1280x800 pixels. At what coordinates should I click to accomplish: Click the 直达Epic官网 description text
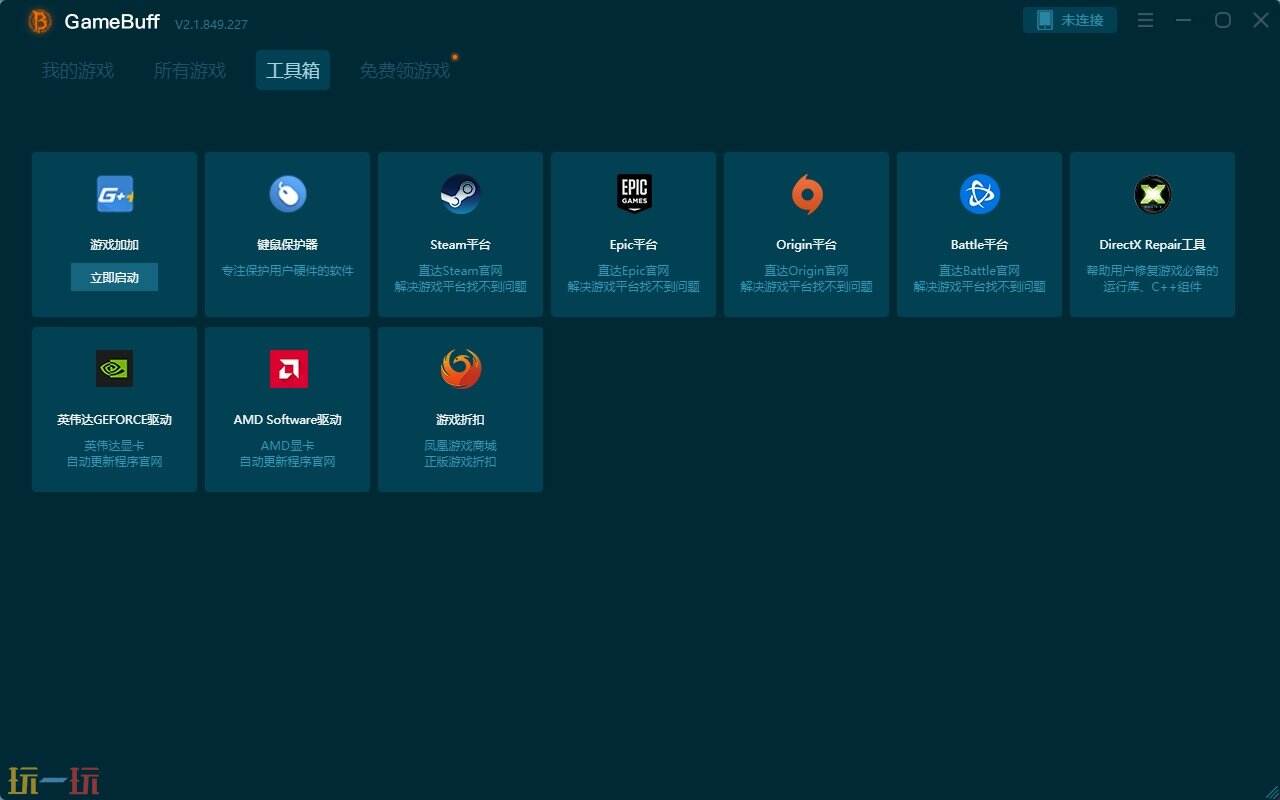[634, 271]
